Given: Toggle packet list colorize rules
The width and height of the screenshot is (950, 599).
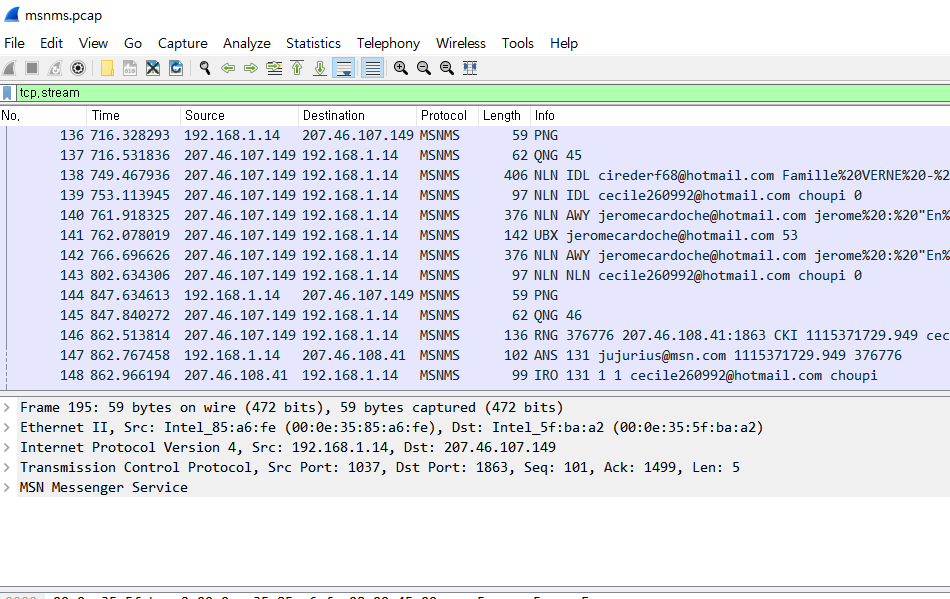Looking at the screenshot, I should pos(373,68).
